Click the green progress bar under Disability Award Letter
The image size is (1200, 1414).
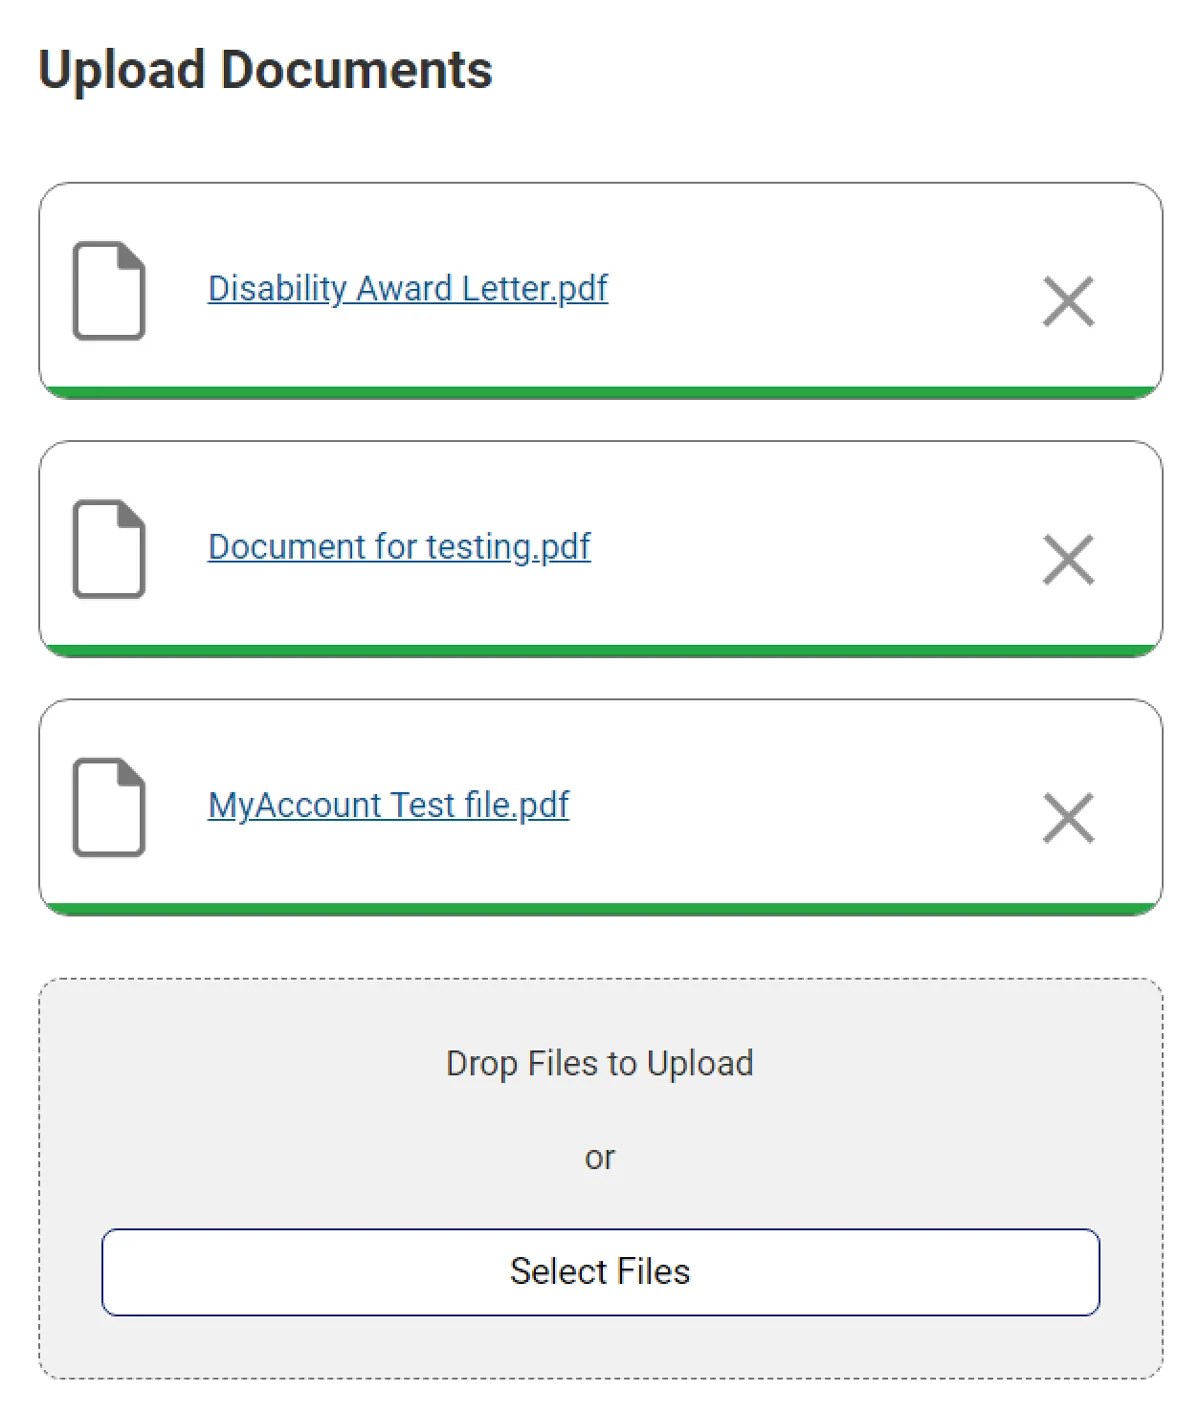click(x=600, y=392)
